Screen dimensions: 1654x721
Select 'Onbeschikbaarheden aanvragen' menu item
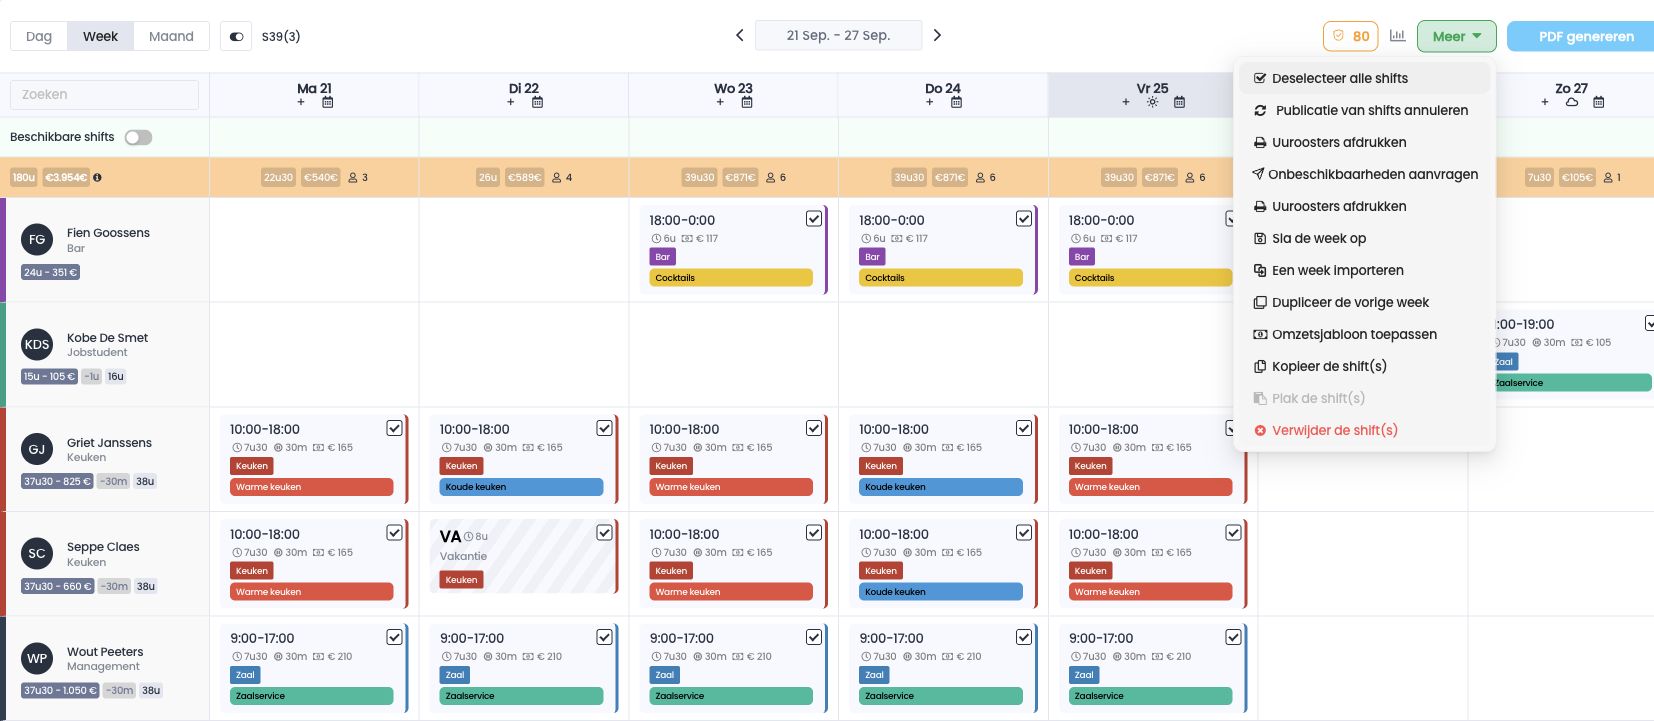(x=1365, y=174)
